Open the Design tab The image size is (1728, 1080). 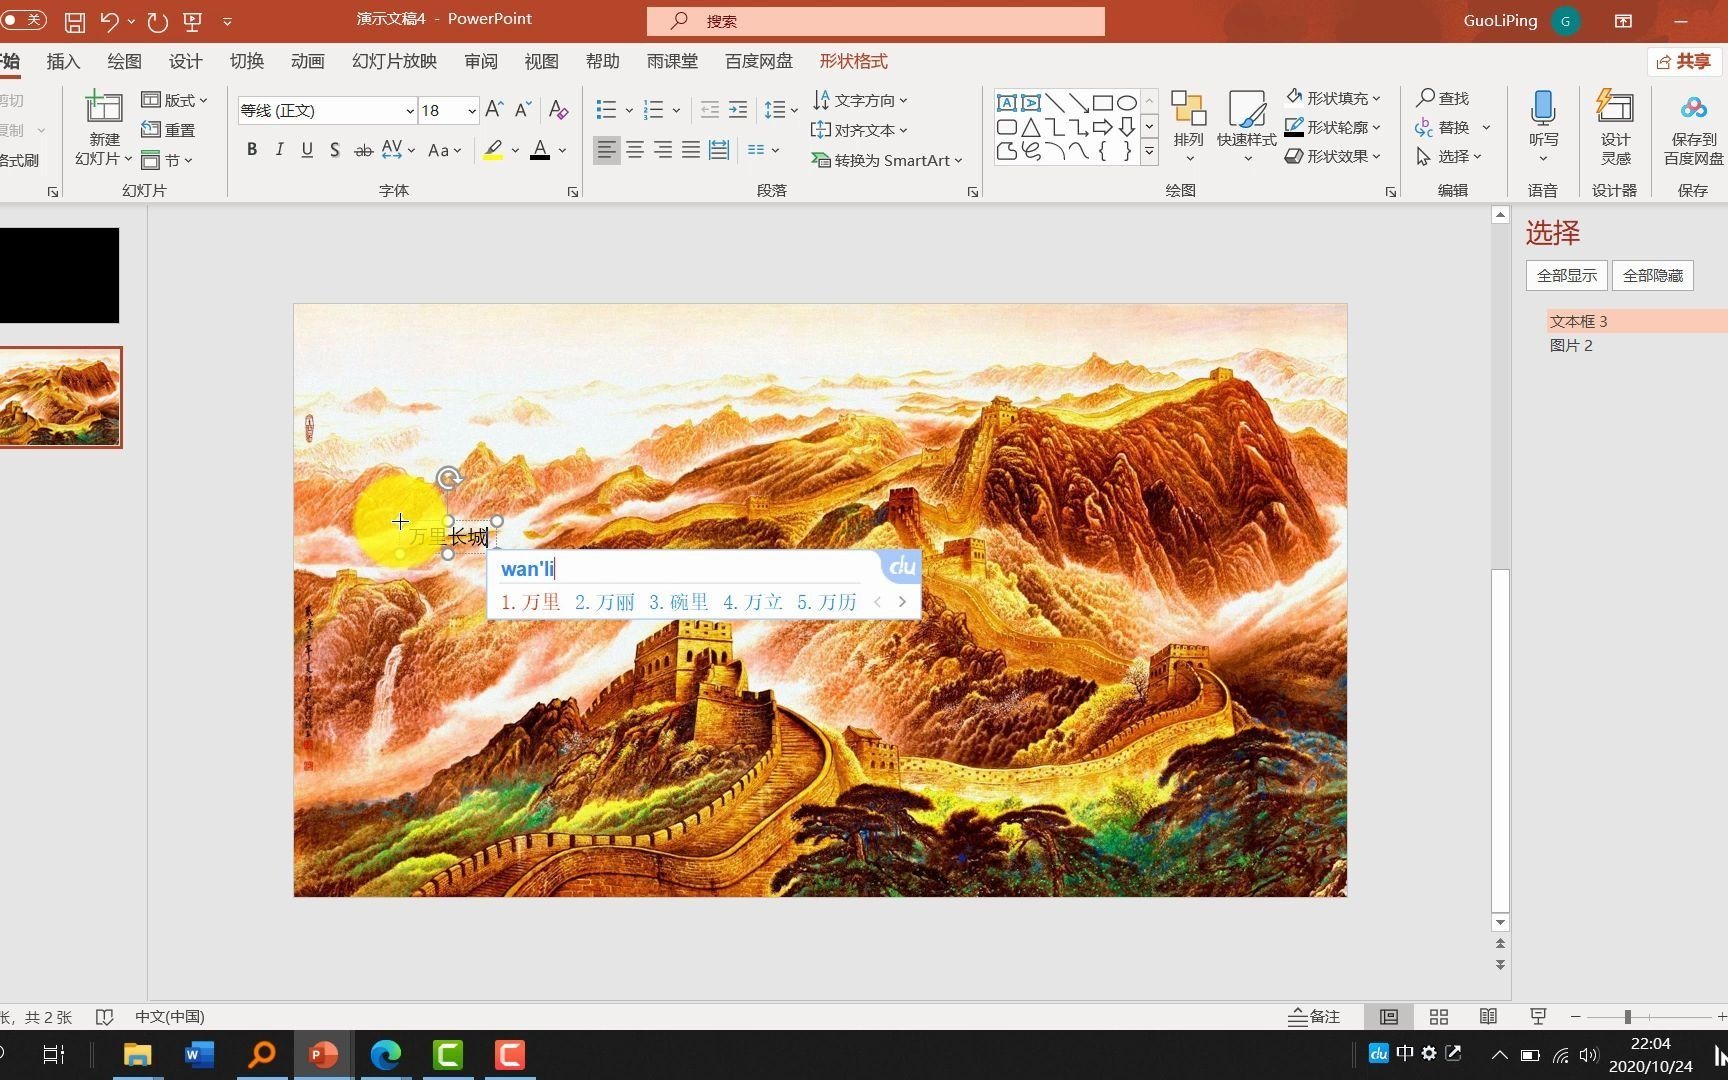click(x=185, y=61)
